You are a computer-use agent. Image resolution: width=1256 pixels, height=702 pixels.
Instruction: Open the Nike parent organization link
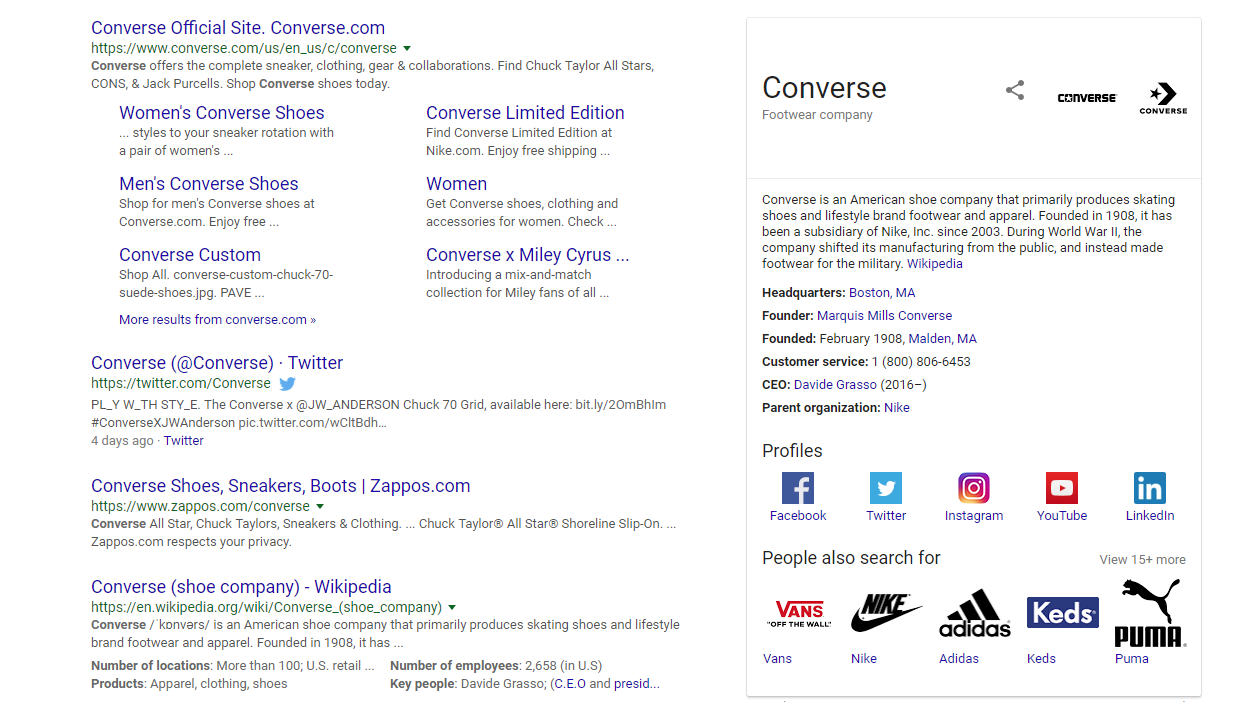point(897,408)
